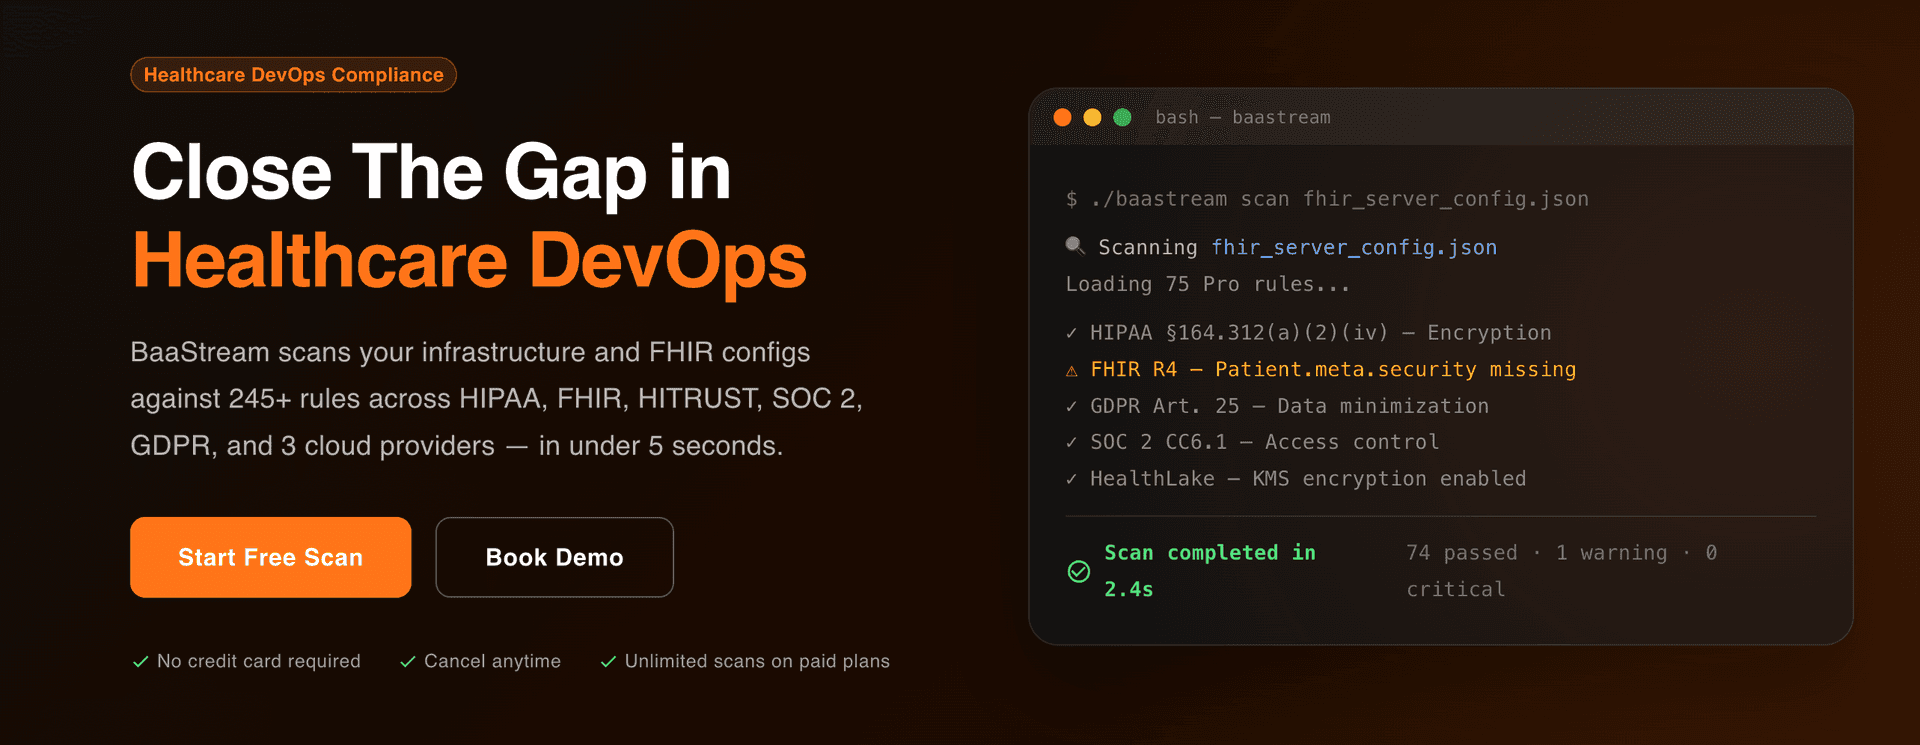
Task: Click checkmark beside HIPAA encryption line
Action: tap(1072, 333)
